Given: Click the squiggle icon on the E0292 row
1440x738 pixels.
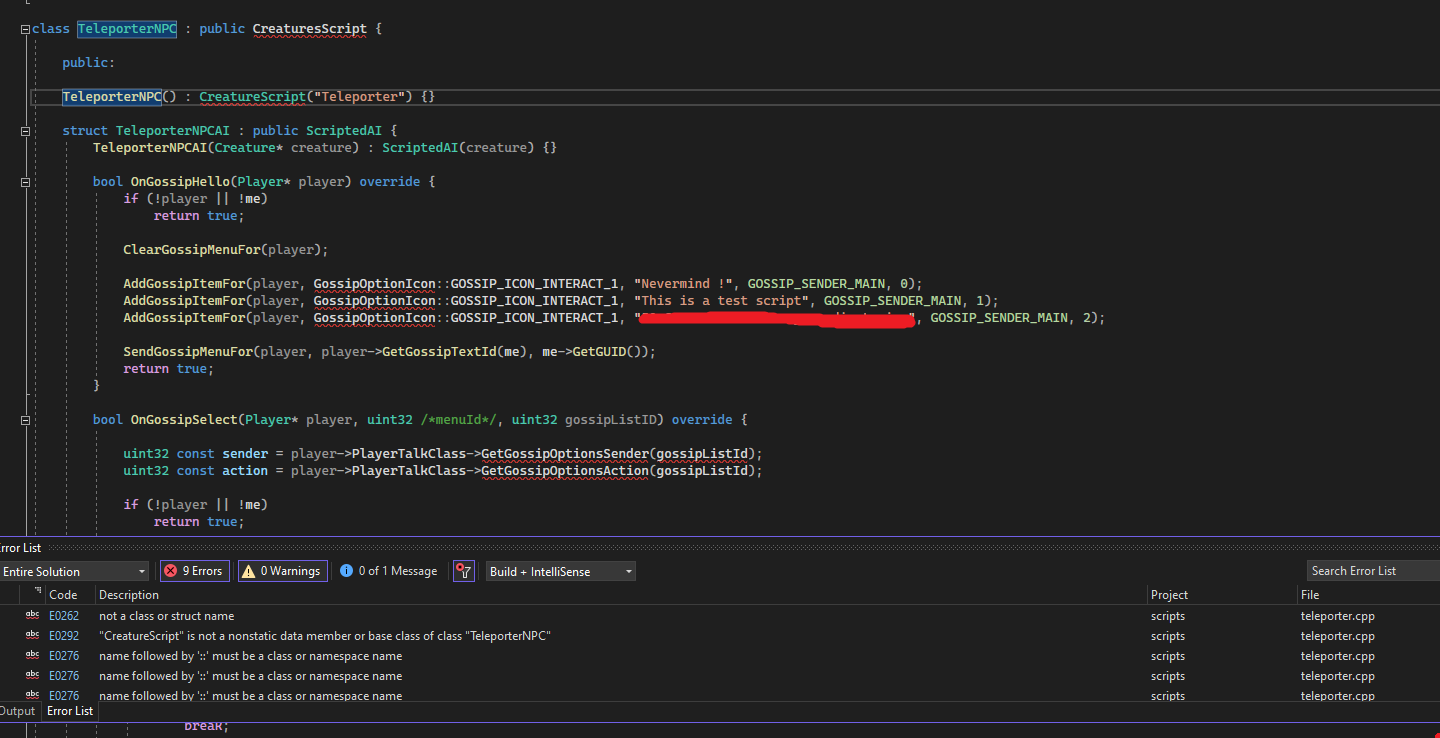Looking at the screenshot, I should click(x=32, y=636).
